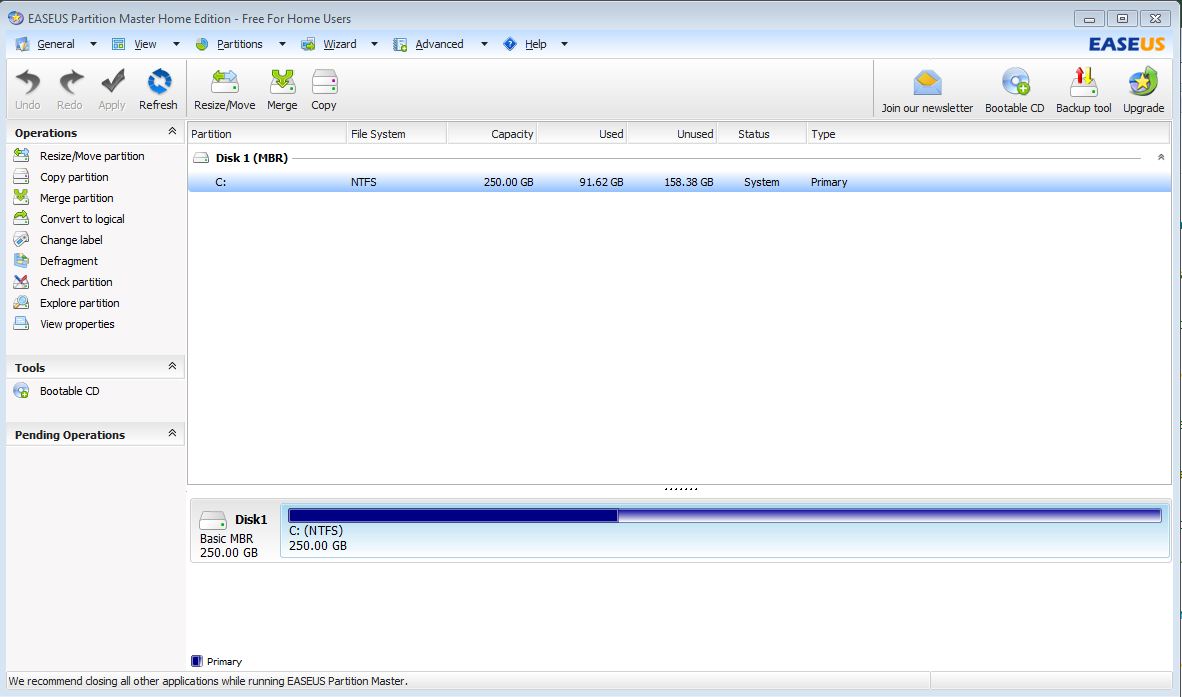Apply pending operations with the checkmark icon
The height and width of the screenshot is (697, 1182).
(112, 82)
